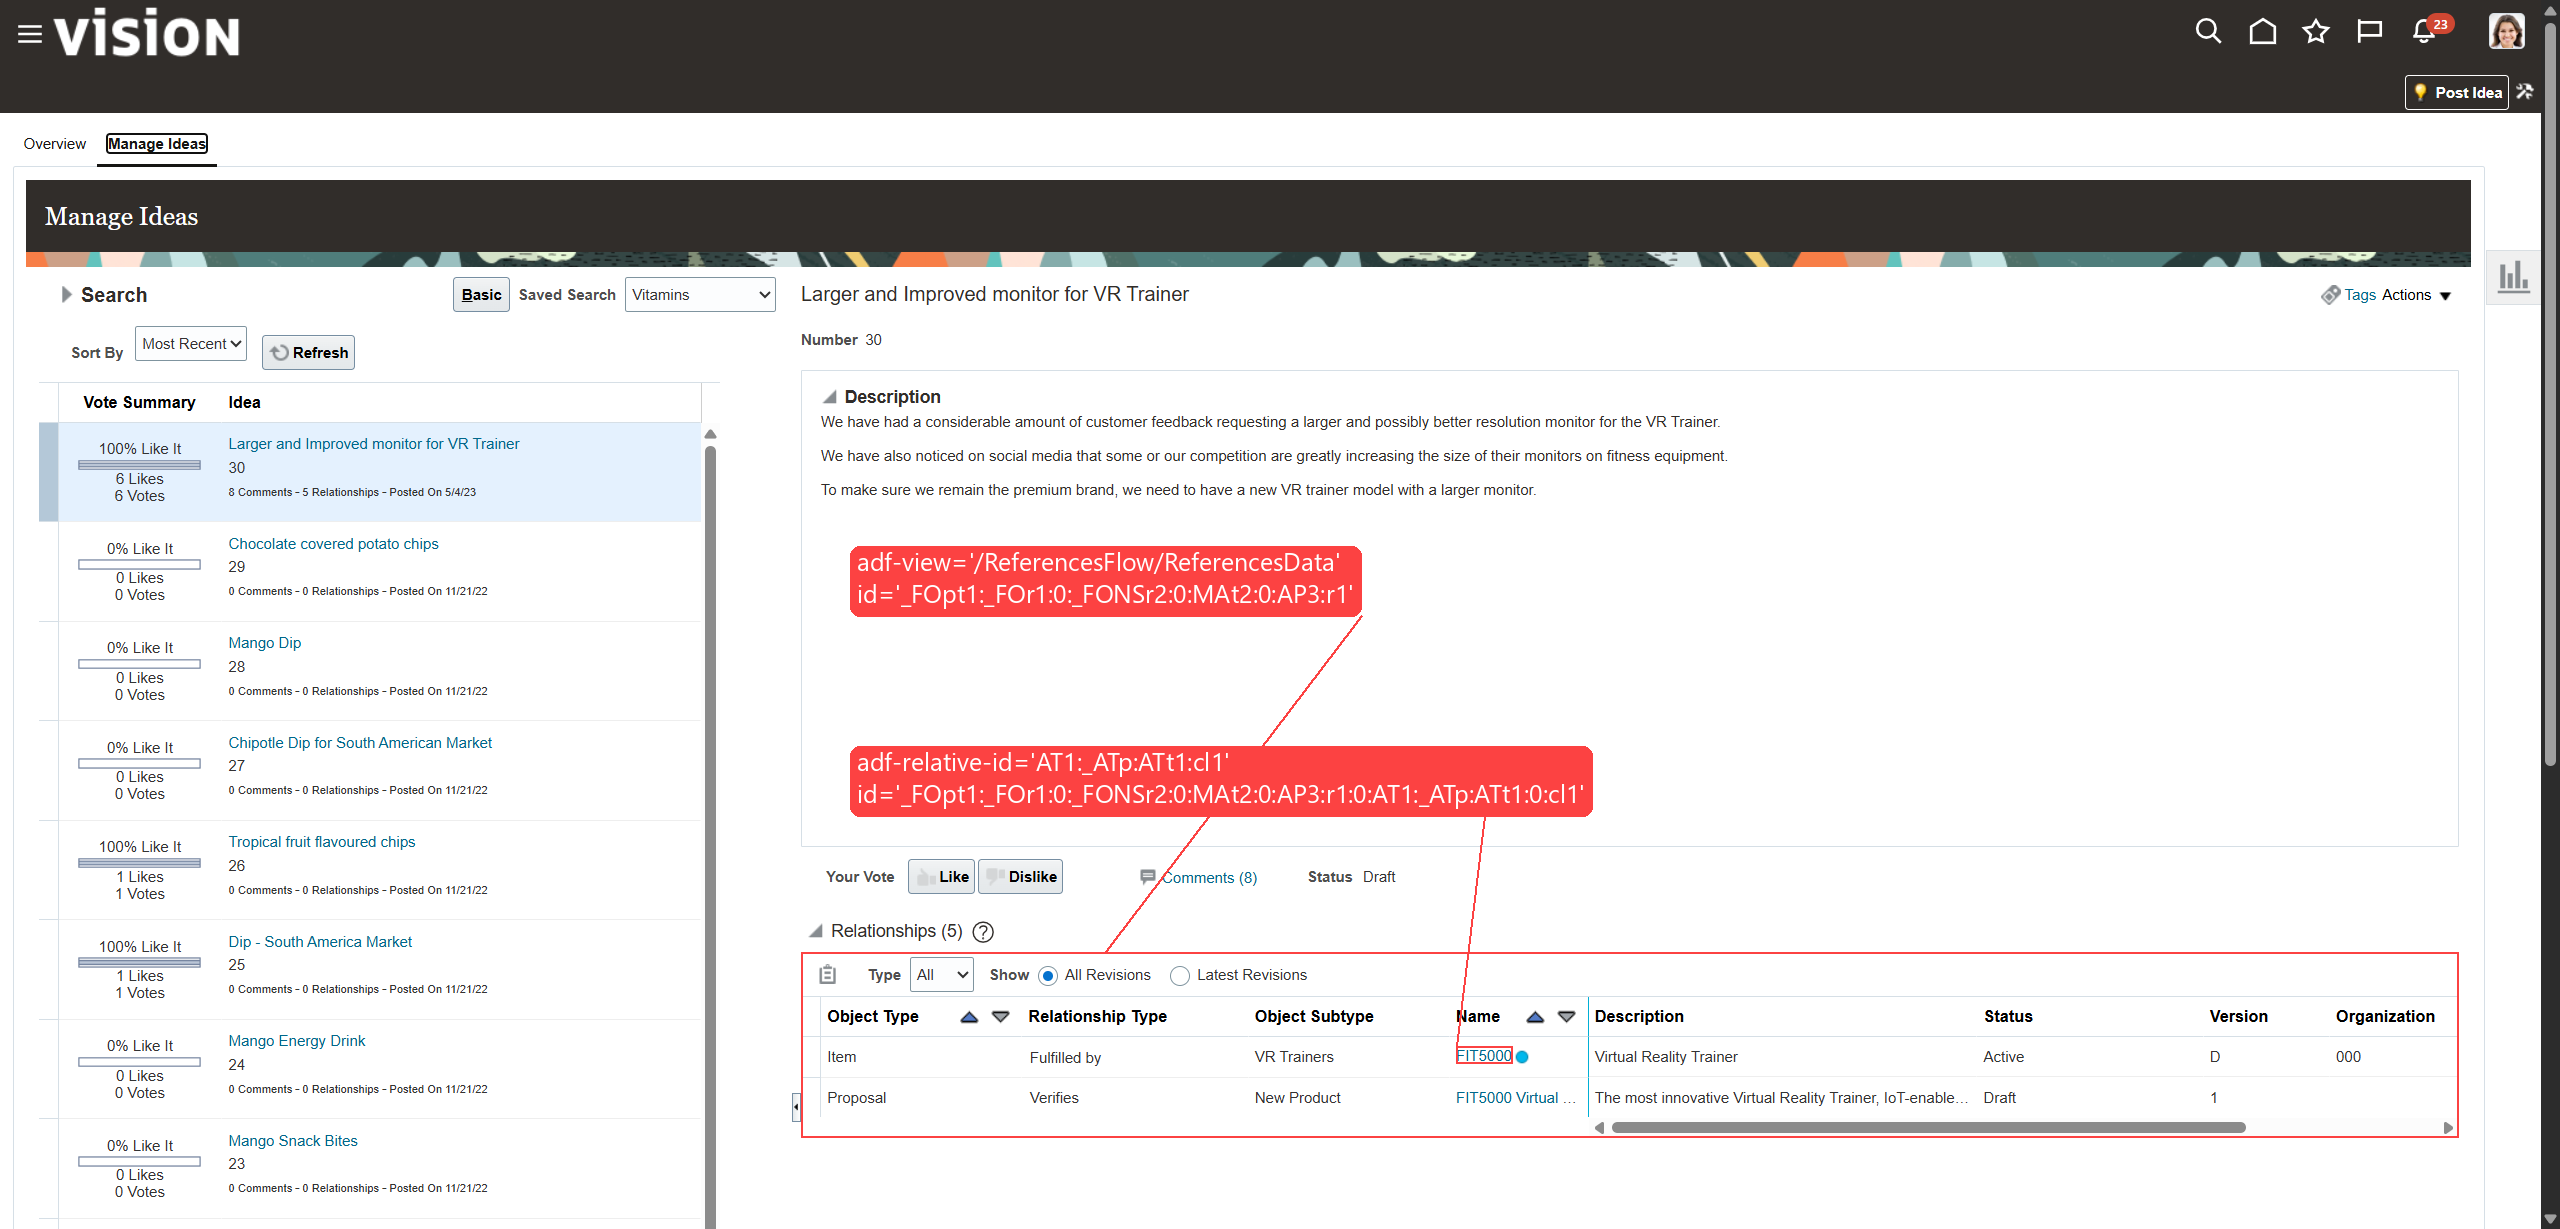This screenshot has width=2560, height=1229.
Task: Open Favorites star icon
Action: 2316,32
